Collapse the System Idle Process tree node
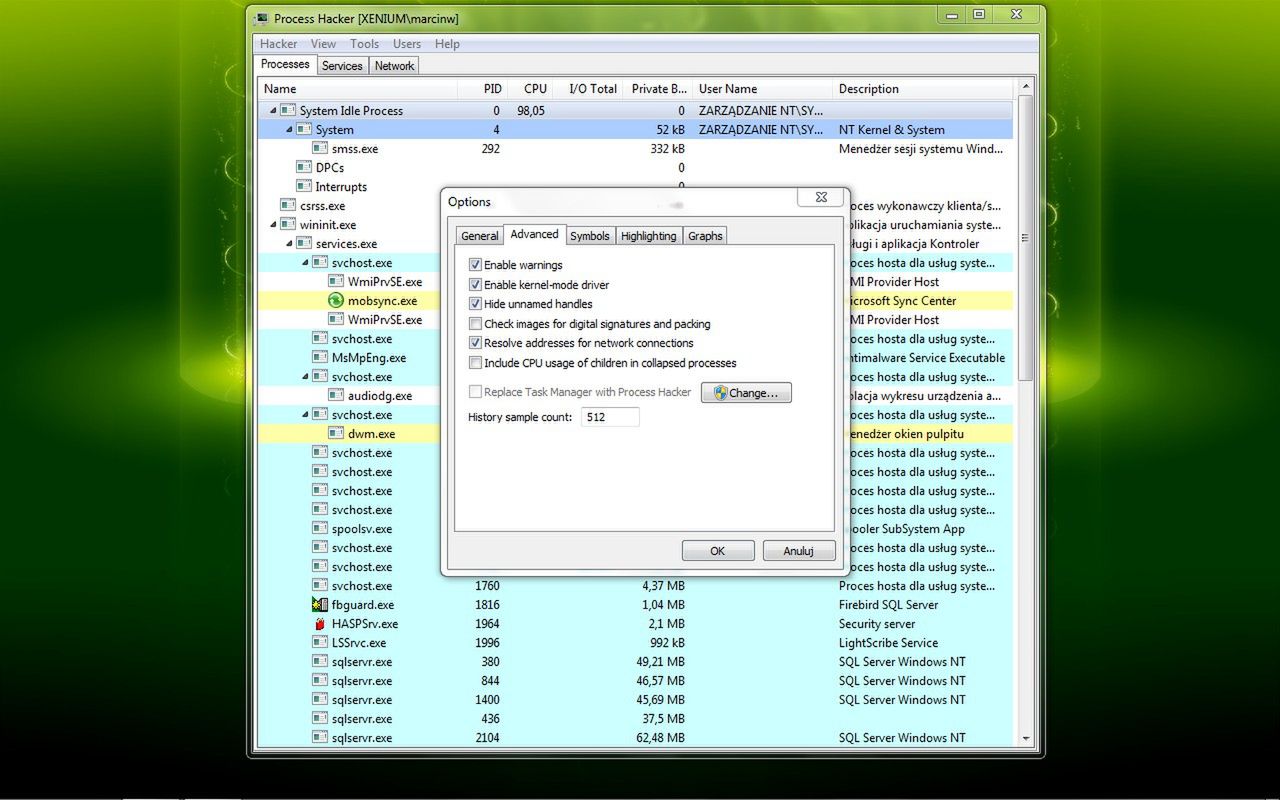The image size is (1280, 800). (273, 111)
